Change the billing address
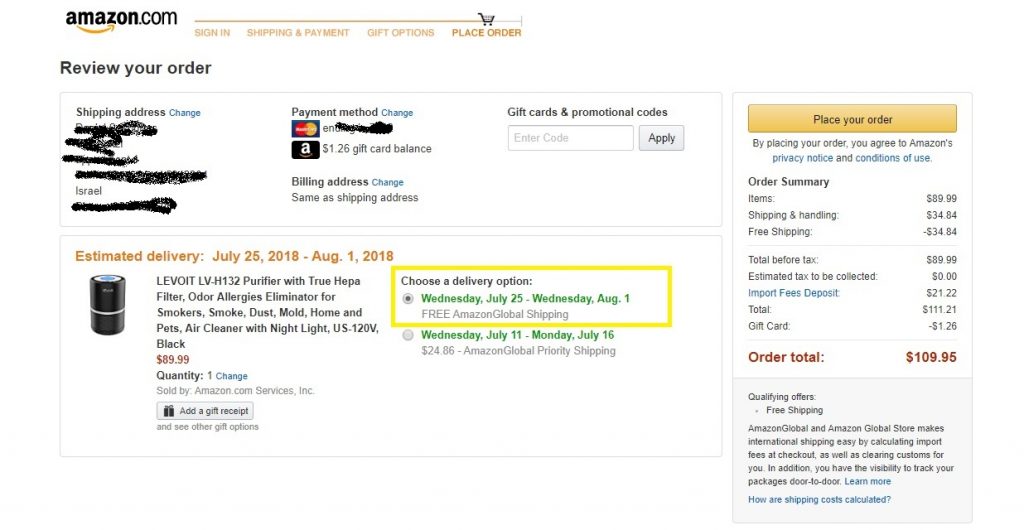This screenshot has height=530, width=1024. pyautogui.click(x=388, y=183)
